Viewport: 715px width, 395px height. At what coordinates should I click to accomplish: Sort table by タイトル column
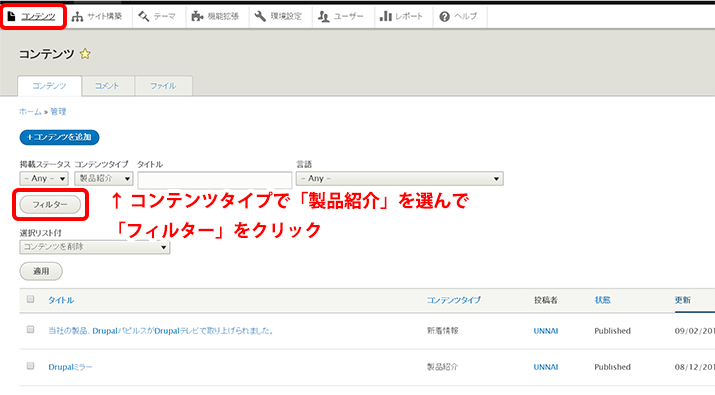[61, 300]
